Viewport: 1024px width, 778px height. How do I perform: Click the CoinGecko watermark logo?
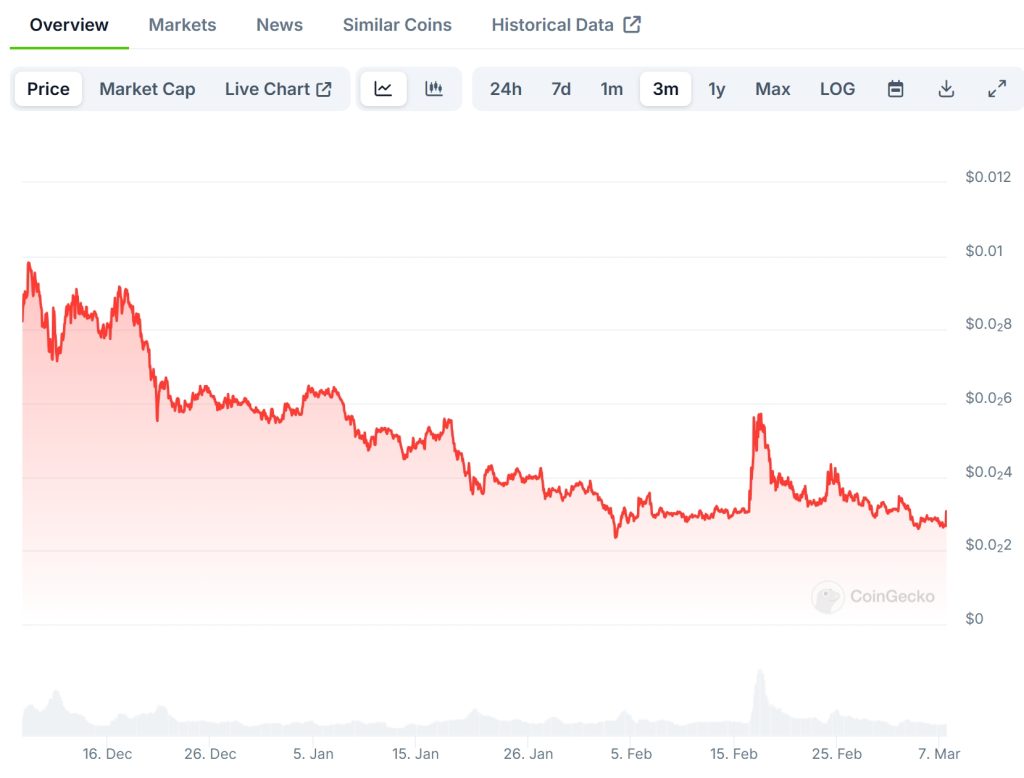pyautogui.click(x=873, y=597)
